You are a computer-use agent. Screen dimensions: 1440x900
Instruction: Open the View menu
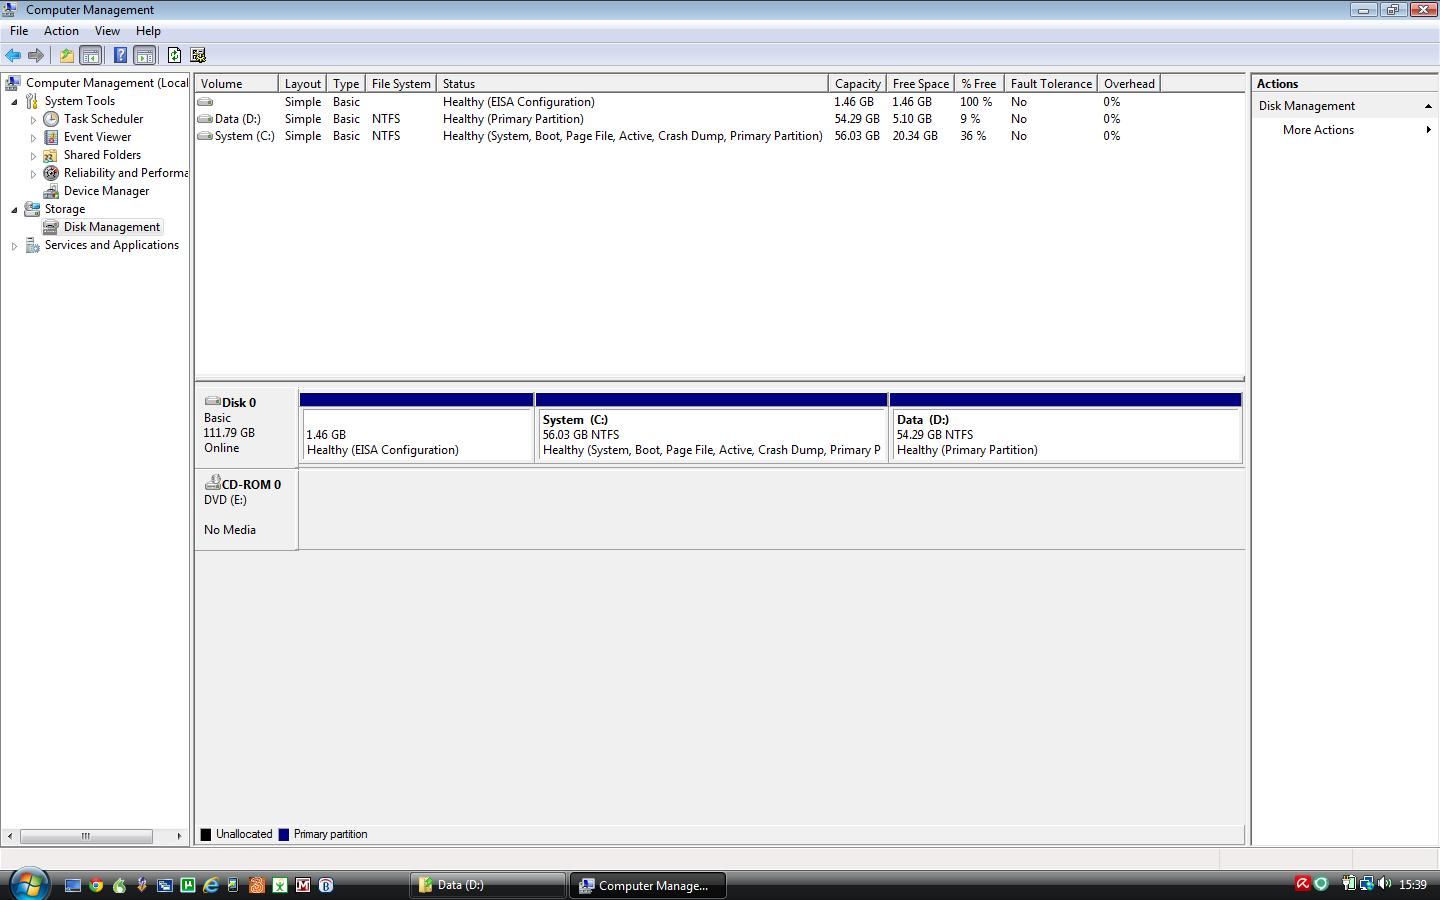[107, 31]
